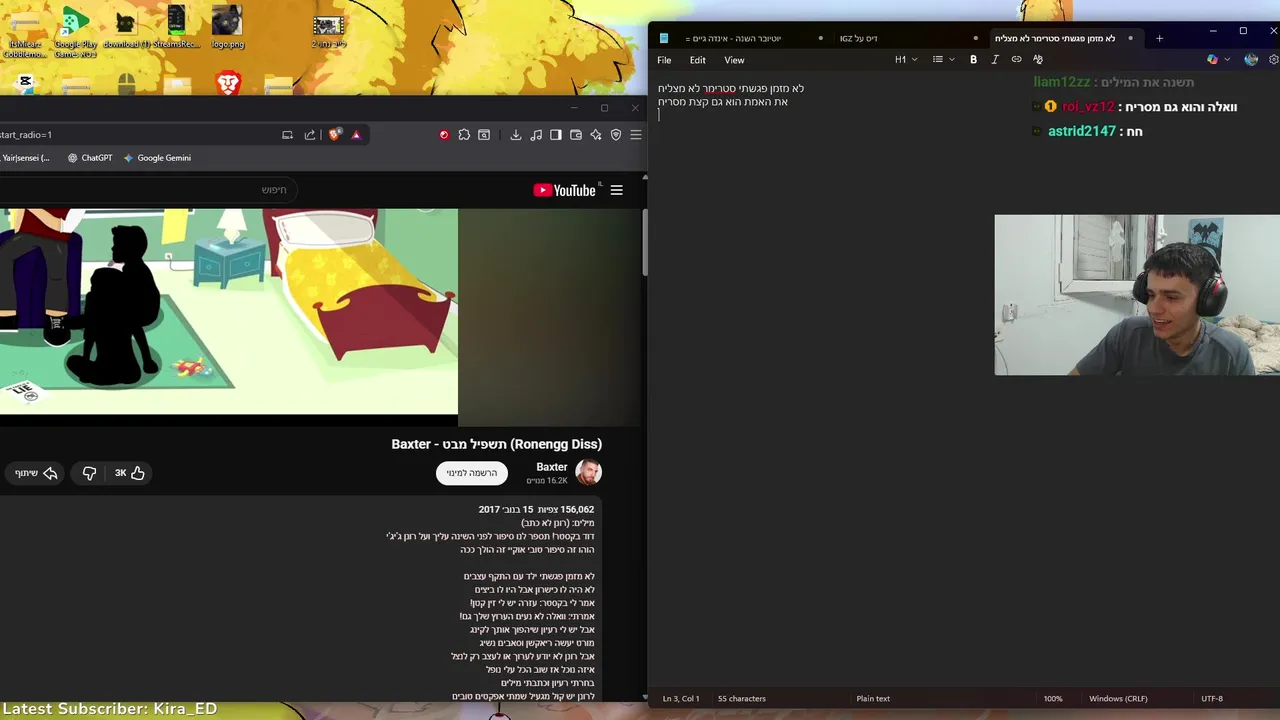Open the Google Play Games desktop shortcut

(x=76, y=32)
